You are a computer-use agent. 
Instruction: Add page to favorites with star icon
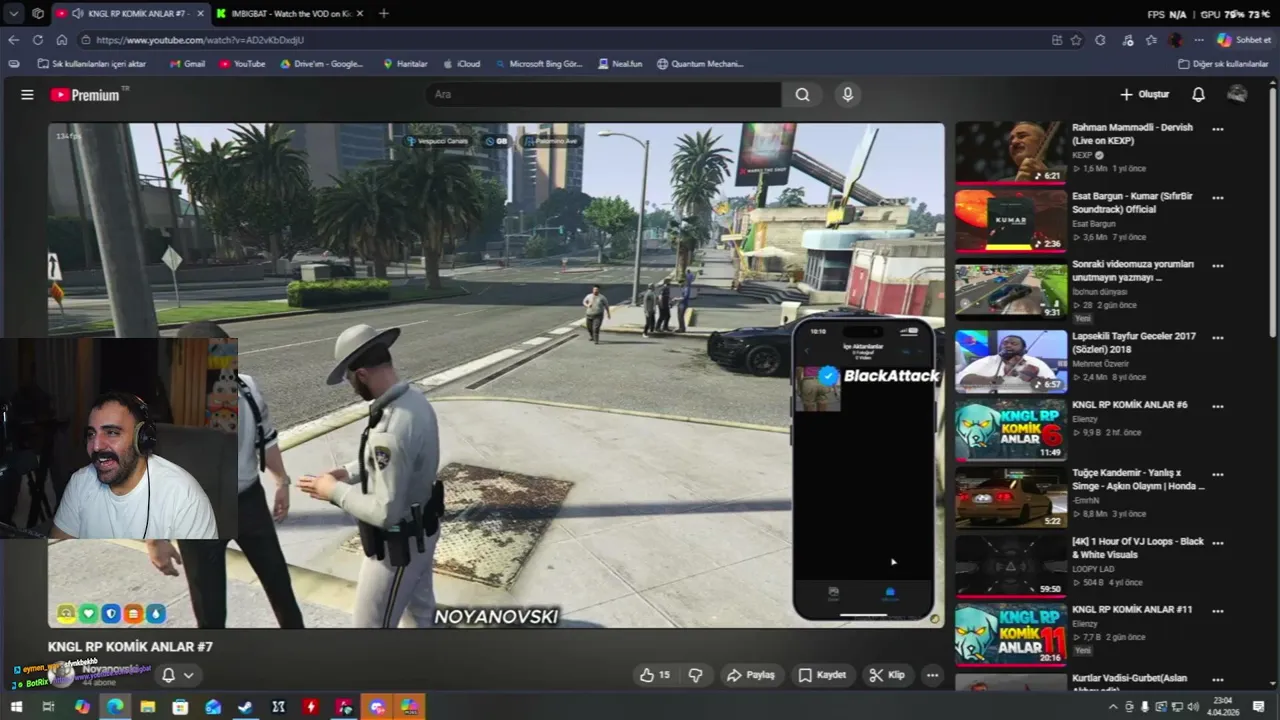tap(1076, 40)
